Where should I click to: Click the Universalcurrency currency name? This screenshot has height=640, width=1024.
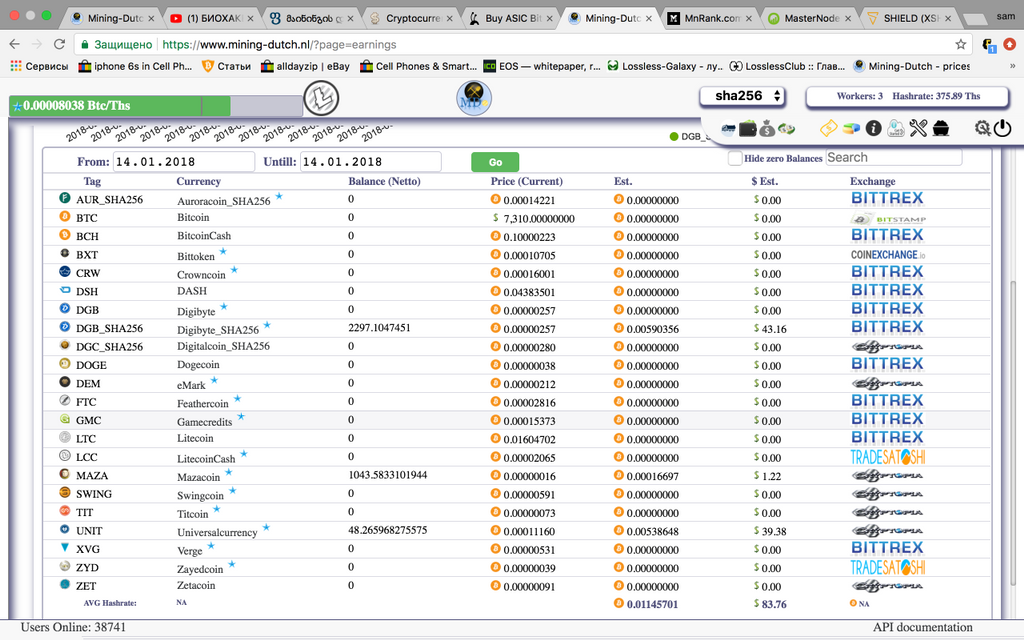point(217,533)
